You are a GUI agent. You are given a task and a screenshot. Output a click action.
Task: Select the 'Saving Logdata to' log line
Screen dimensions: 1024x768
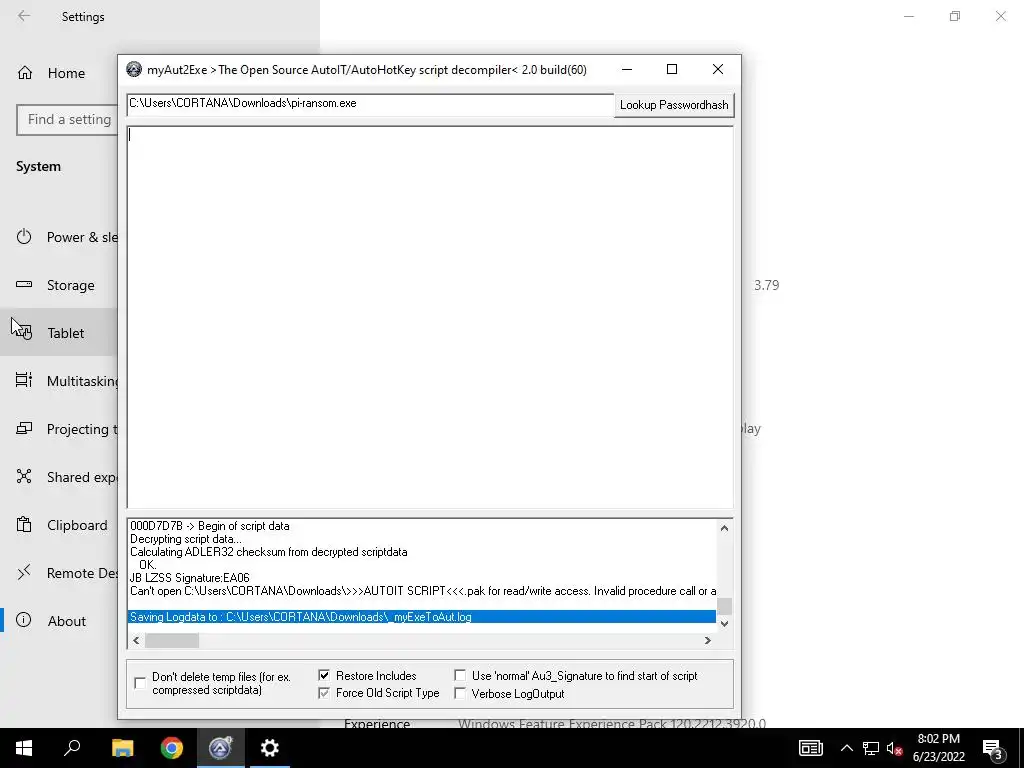click(x=422, y=617)
